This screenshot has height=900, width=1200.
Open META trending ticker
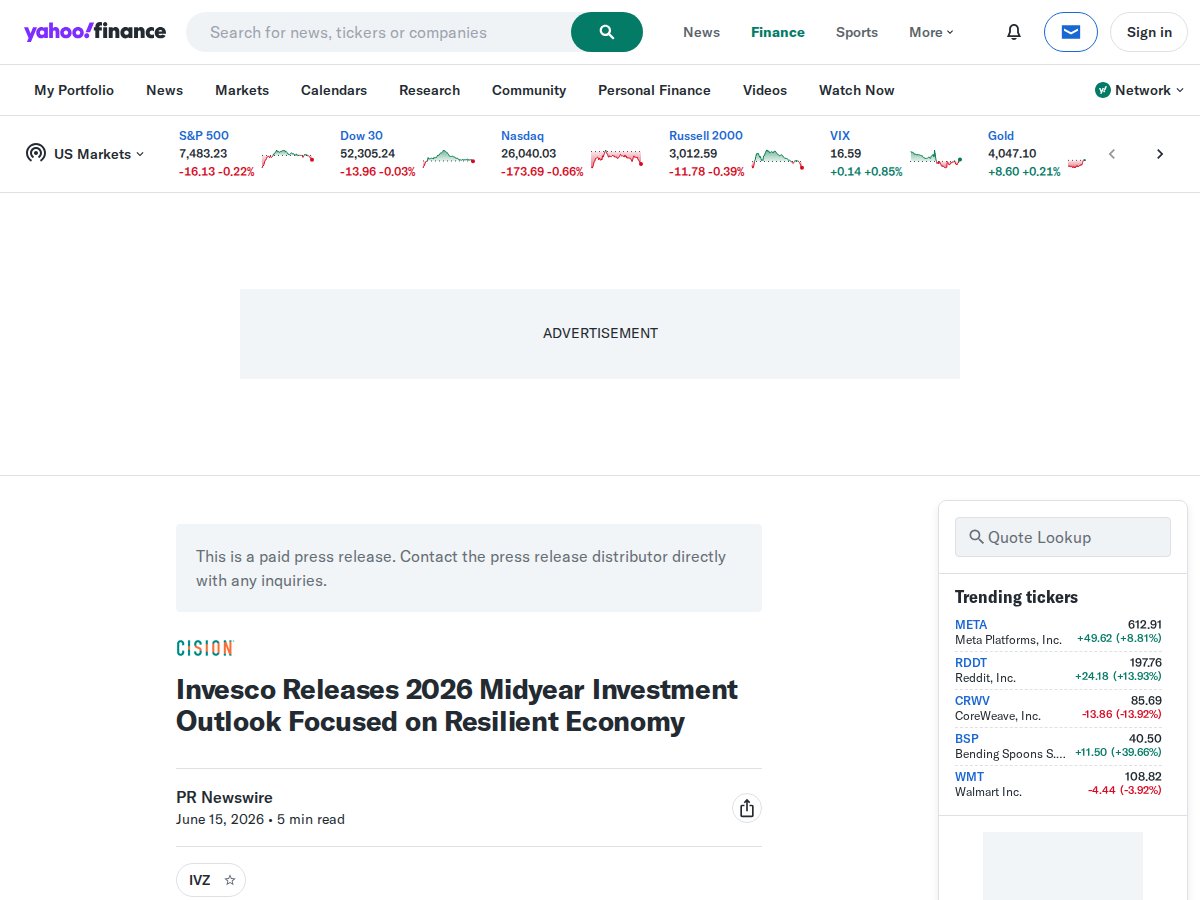tap(971, 625)
